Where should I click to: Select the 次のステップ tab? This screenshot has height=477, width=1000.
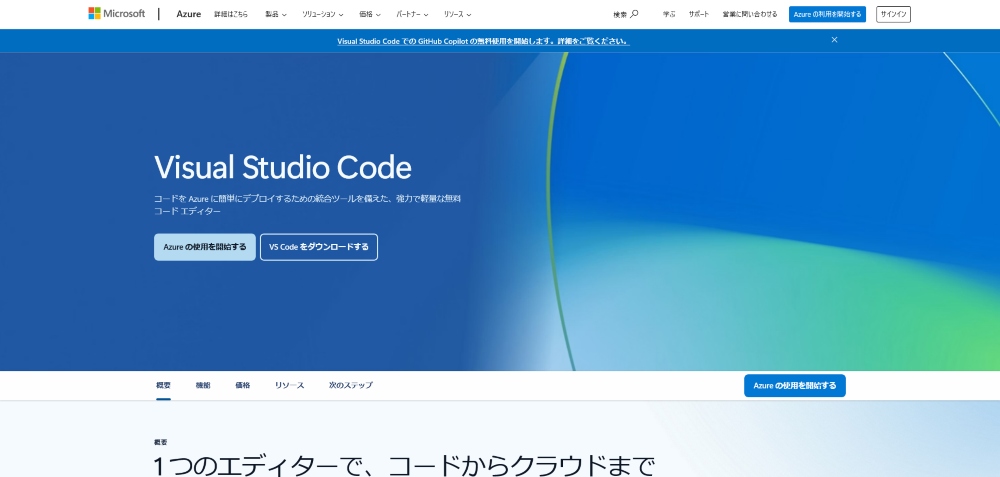[x=351, y=385]
